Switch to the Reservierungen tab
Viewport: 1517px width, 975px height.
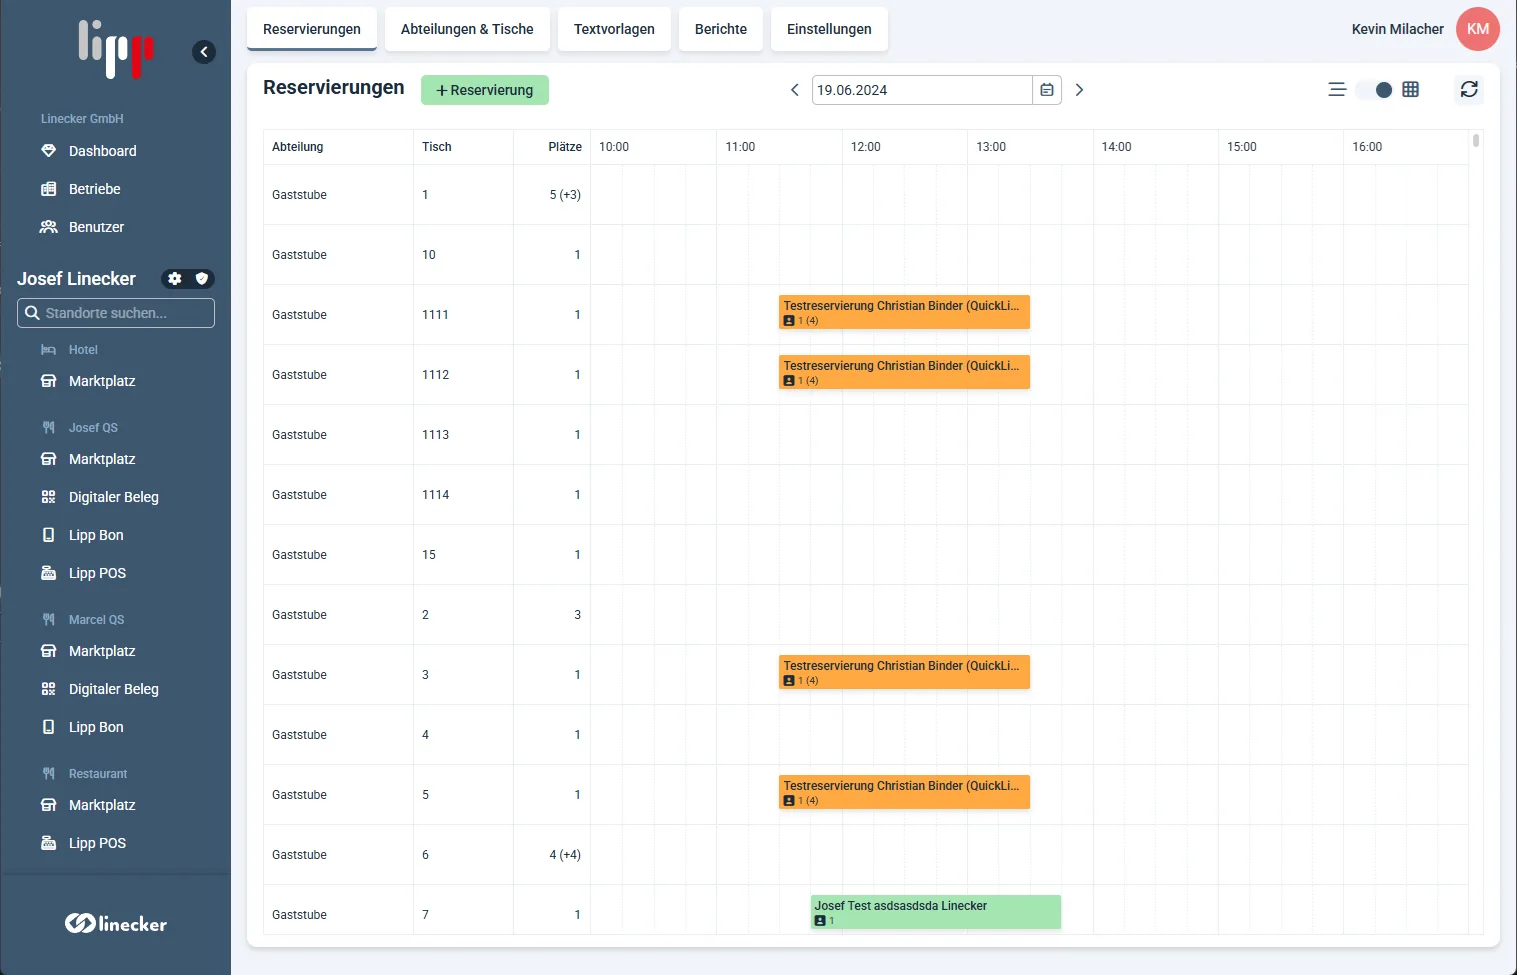(312, 29)
